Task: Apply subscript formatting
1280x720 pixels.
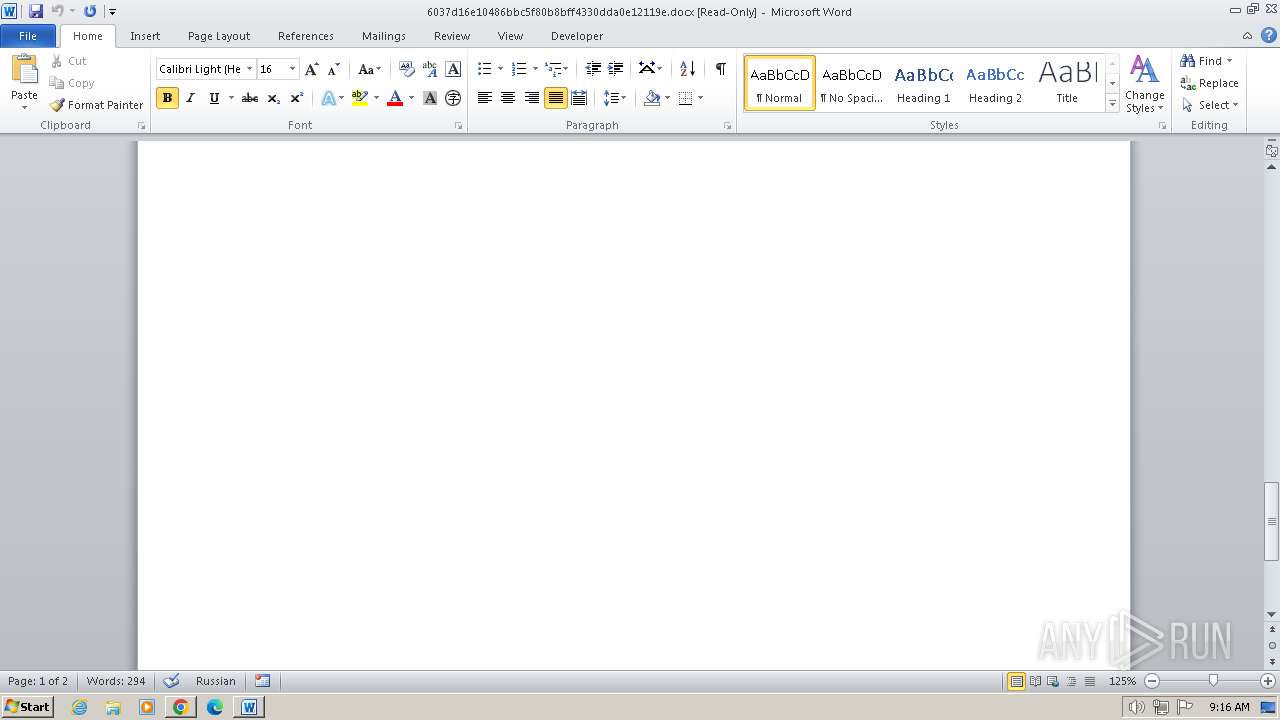Action: 273,98
